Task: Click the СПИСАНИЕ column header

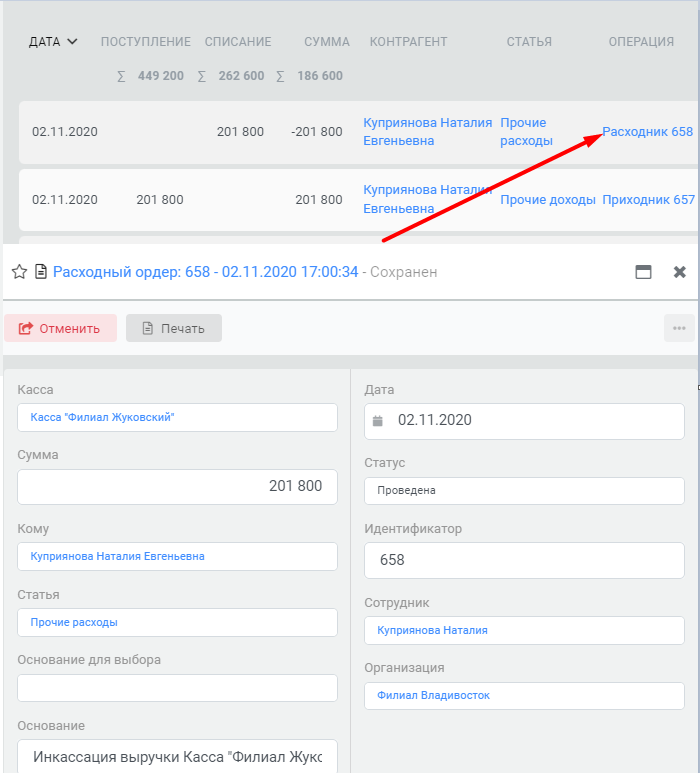Action: [x=238, y=42]
